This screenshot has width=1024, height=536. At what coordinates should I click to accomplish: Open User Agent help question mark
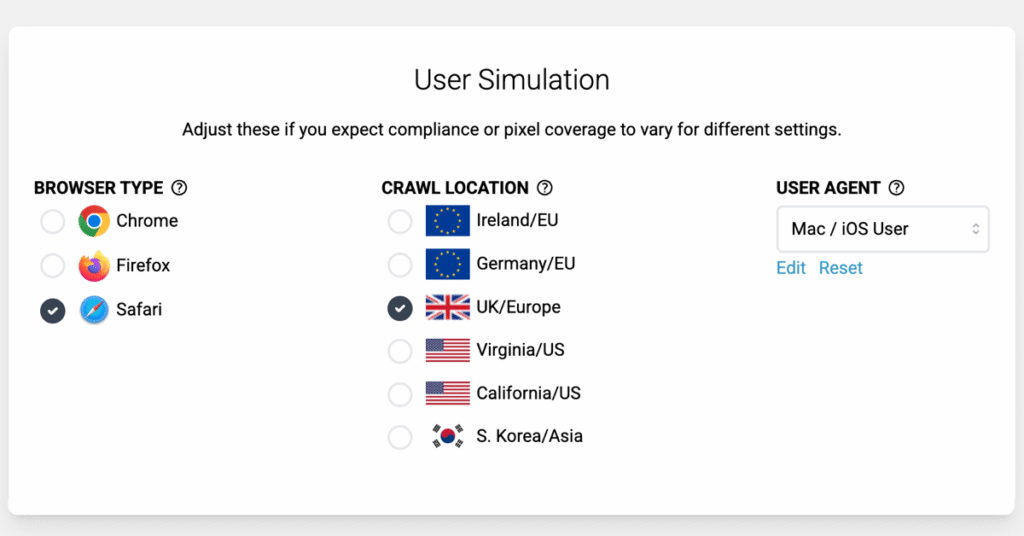[x=897, y=188]
